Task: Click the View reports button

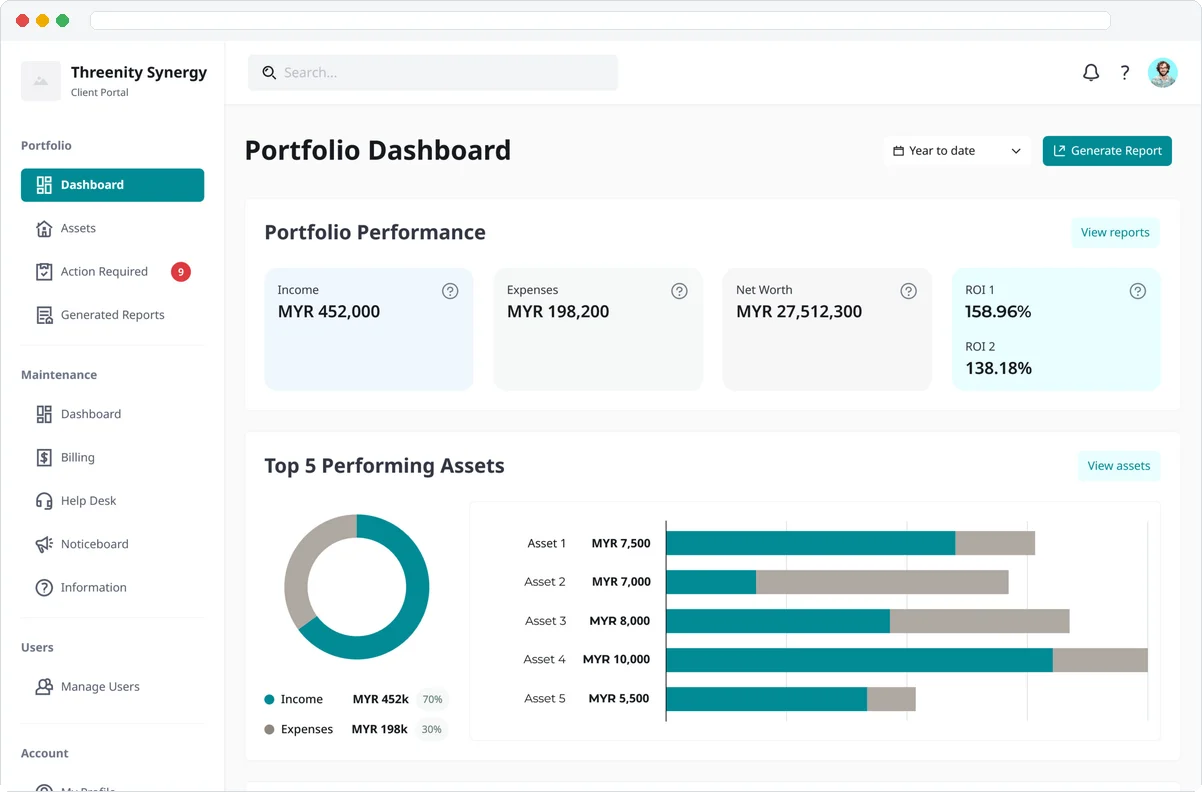Action: point(1115,232)
